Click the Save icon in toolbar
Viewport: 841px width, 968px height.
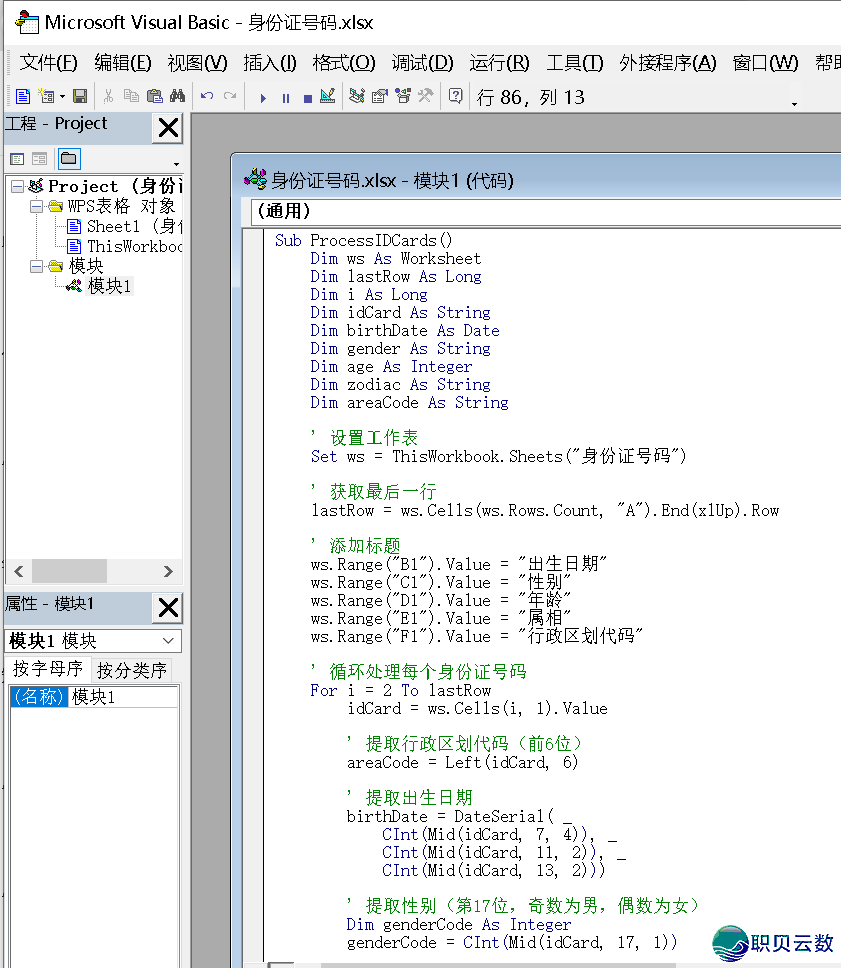pos(80,97)
